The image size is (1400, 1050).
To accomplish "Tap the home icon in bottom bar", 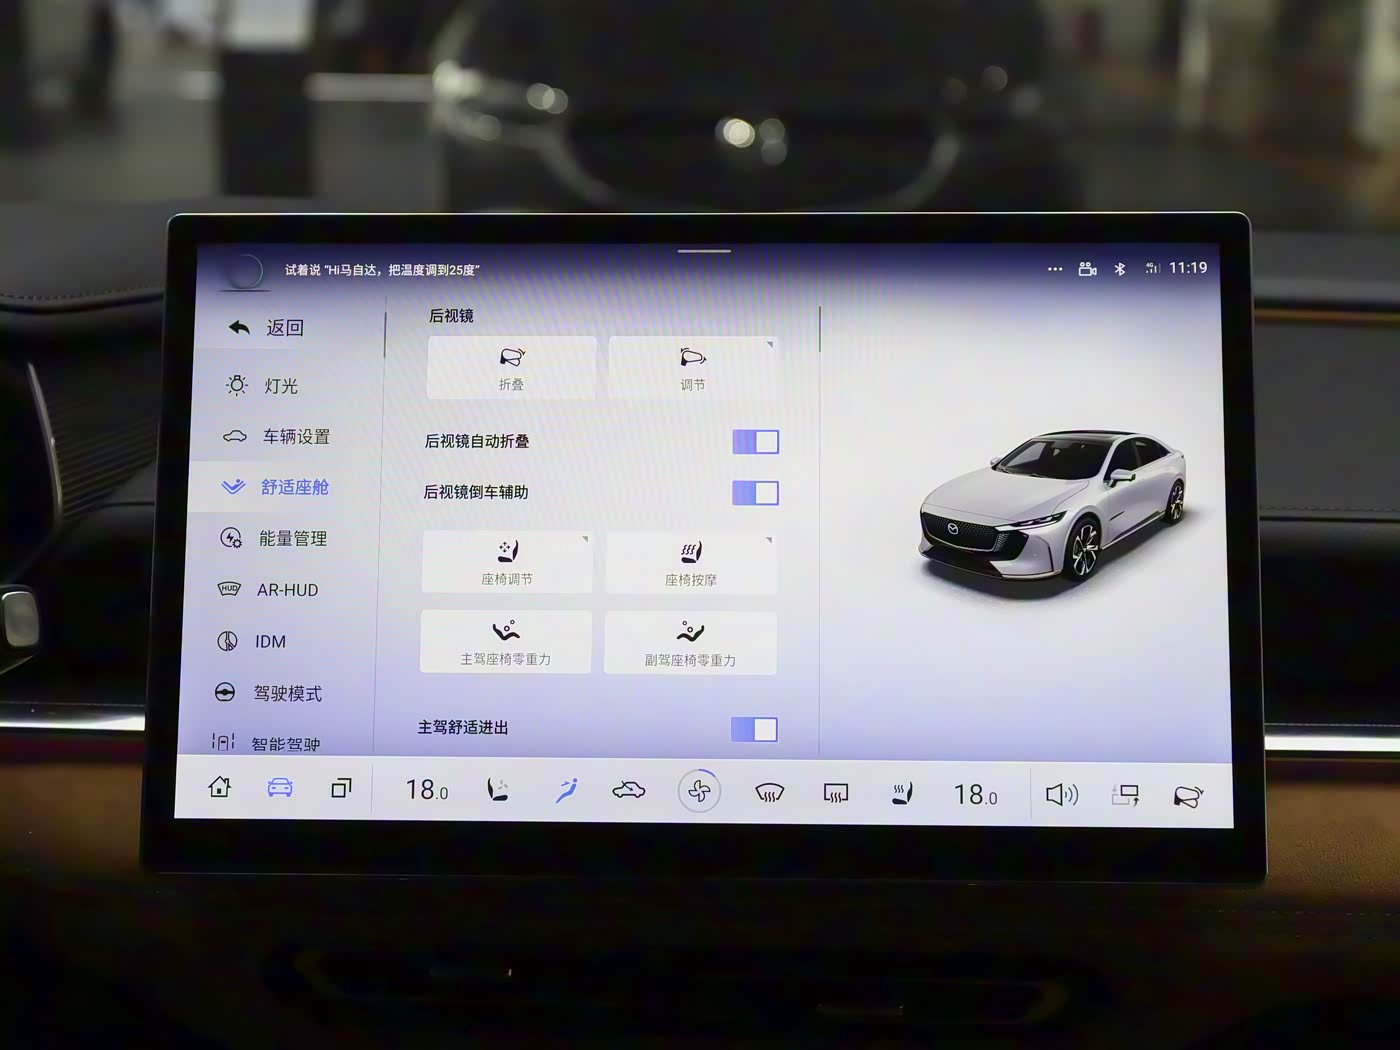I will coord(220,788).
